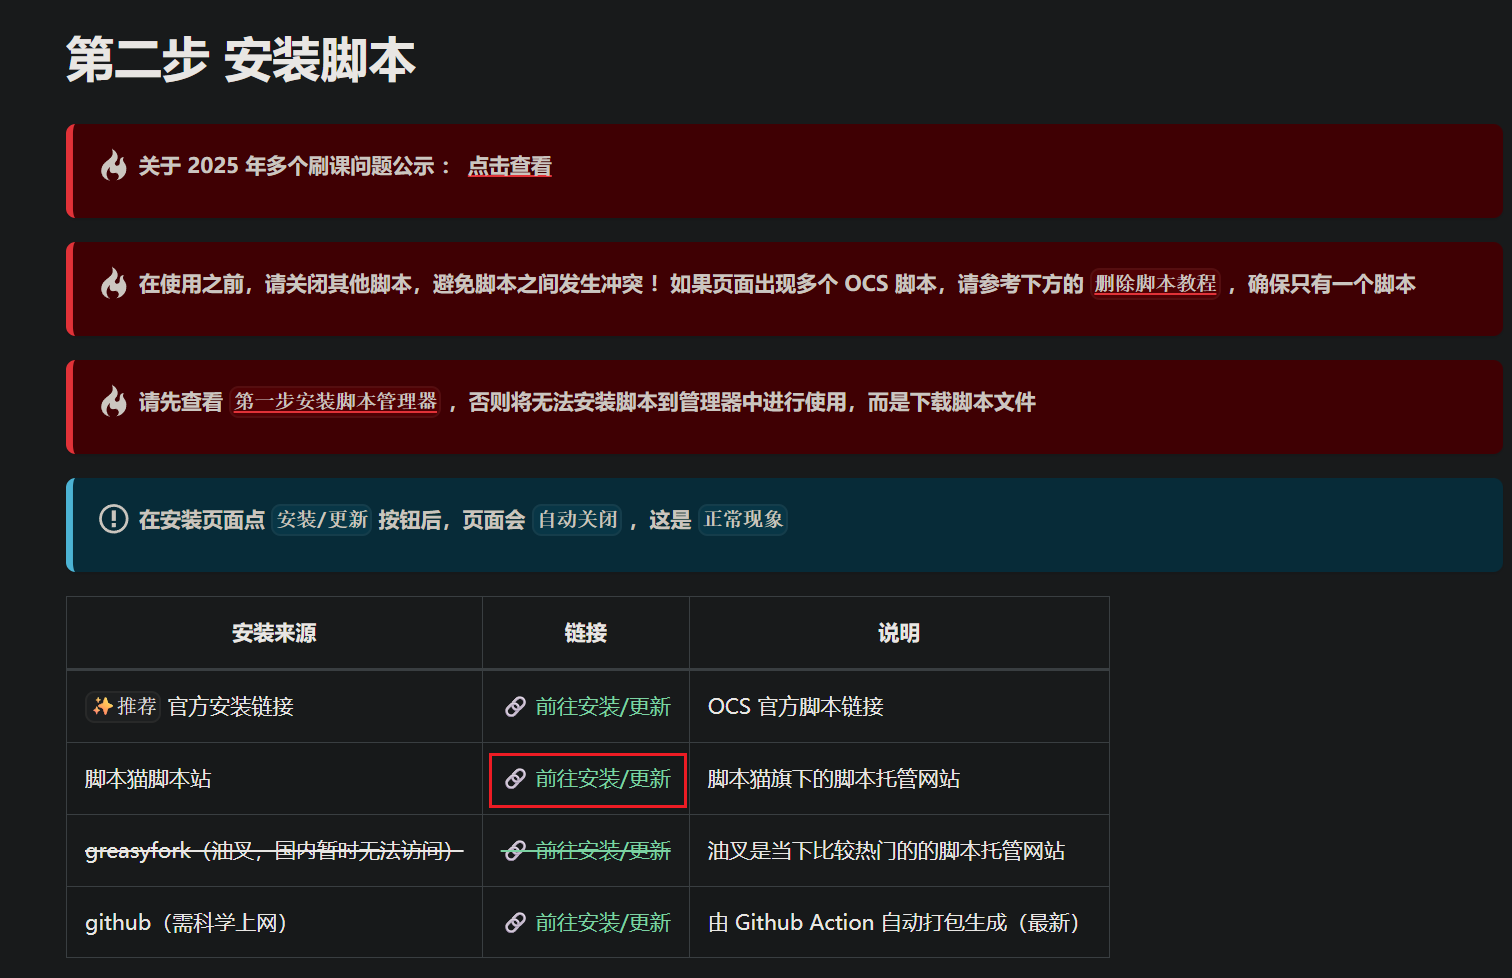Click the fire icon in the script conflict warning
Image resolution: width=1512 pixels, height=978 pixels.
(114, 284)
